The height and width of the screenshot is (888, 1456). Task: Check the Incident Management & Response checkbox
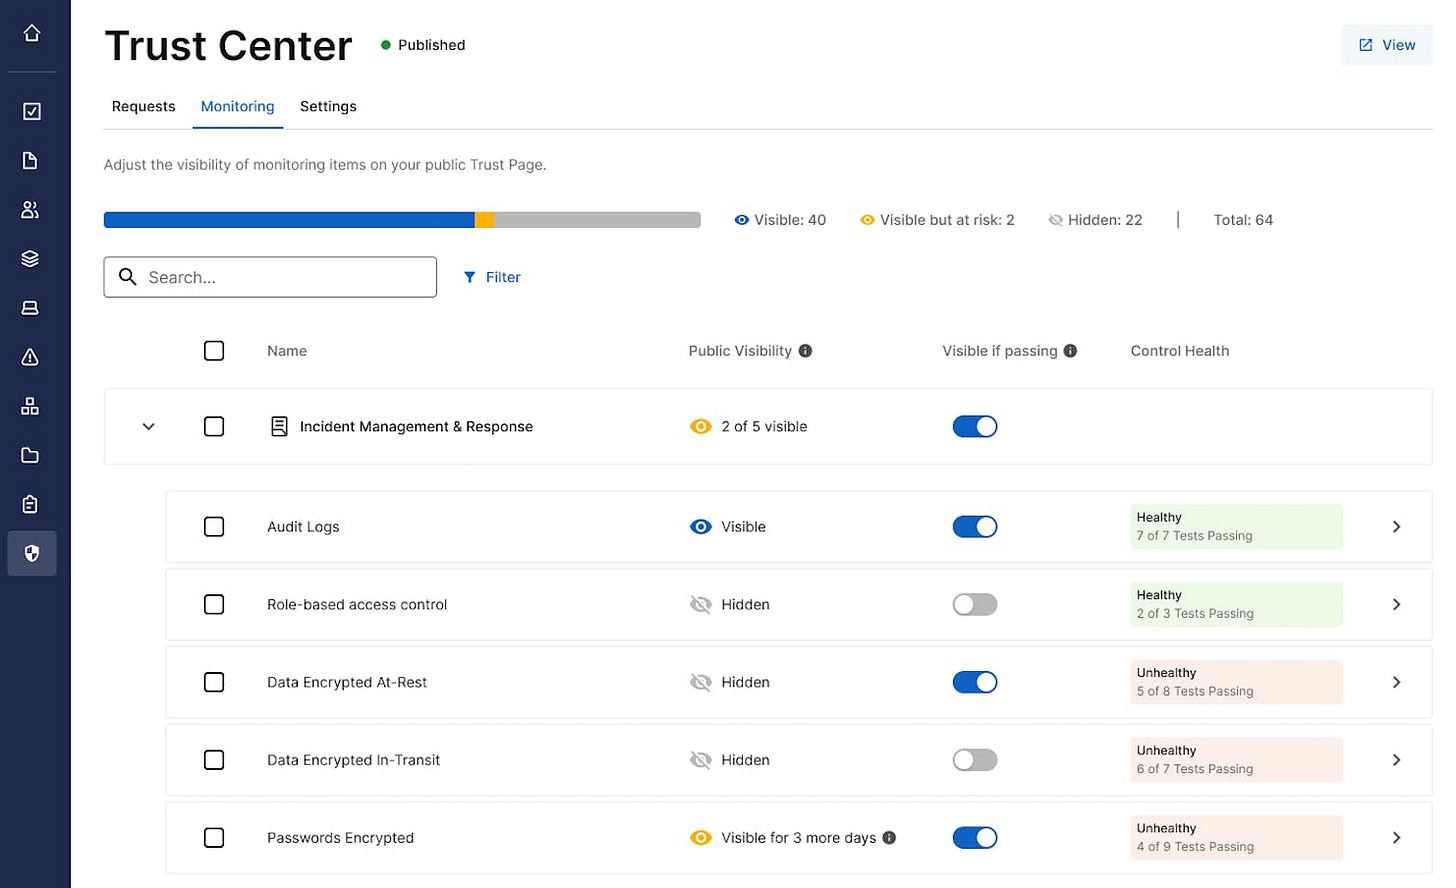point(214,427)
